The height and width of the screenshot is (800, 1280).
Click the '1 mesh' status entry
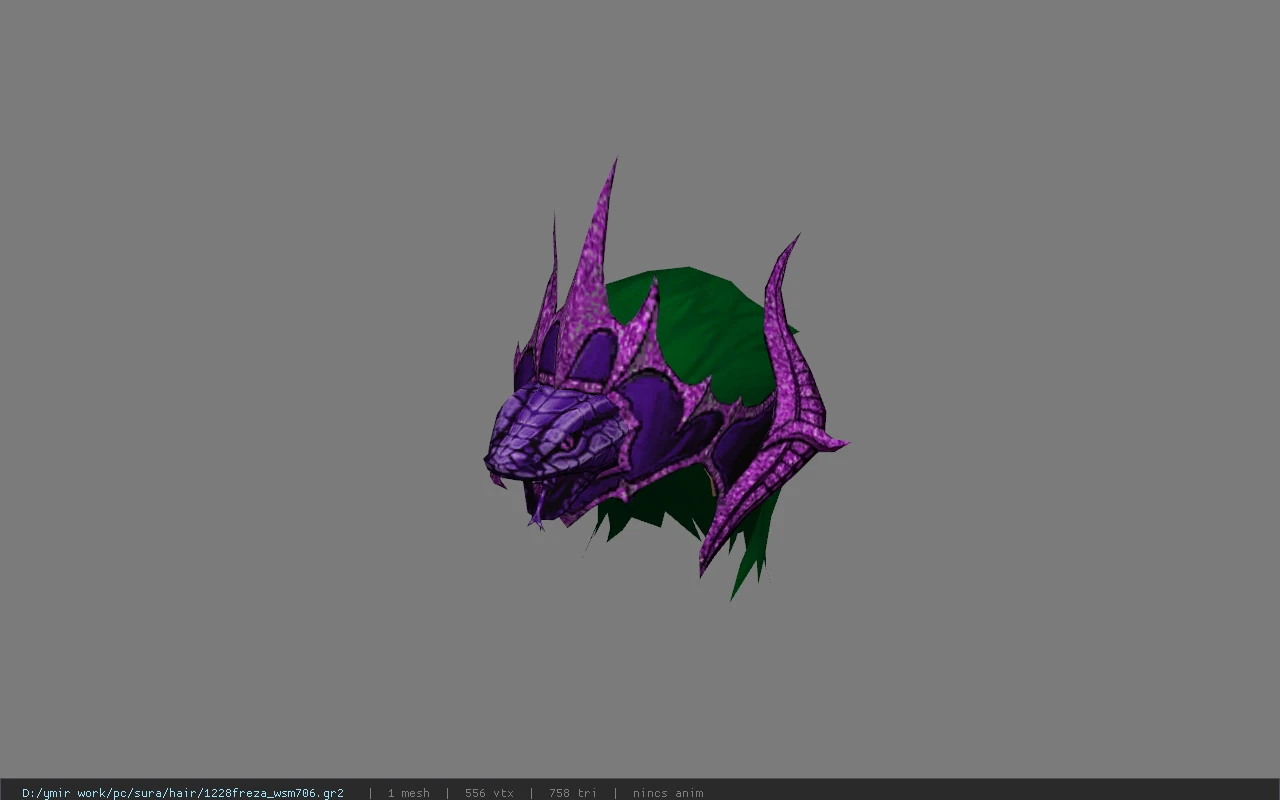[x=409, y=793]
